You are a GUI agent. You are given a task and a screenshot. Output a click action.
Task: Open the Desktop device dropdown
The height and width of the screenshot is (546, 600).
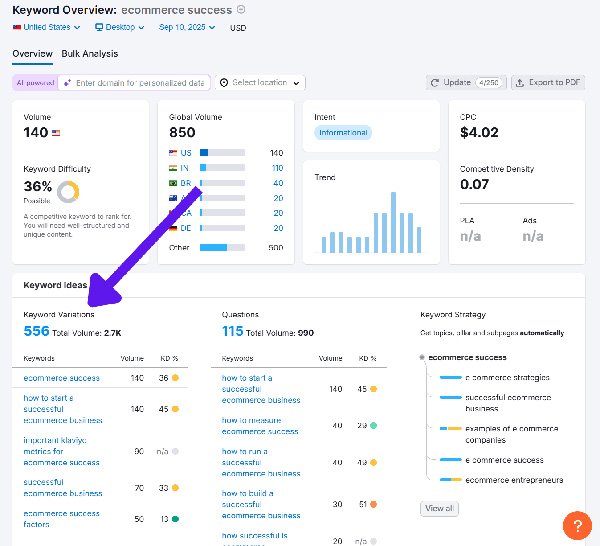click(x=119, y=28)
